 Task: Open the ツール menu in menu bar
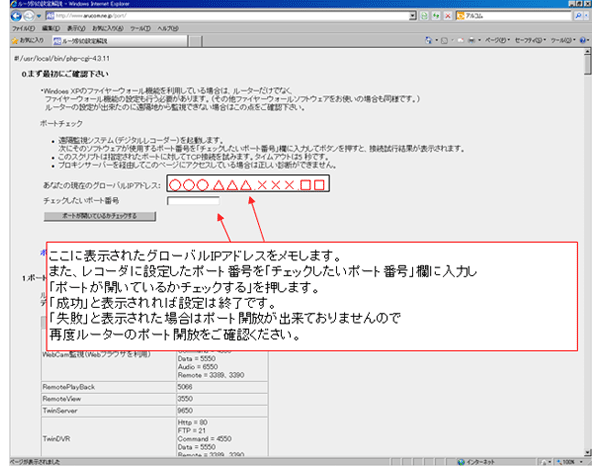point(140,29)
